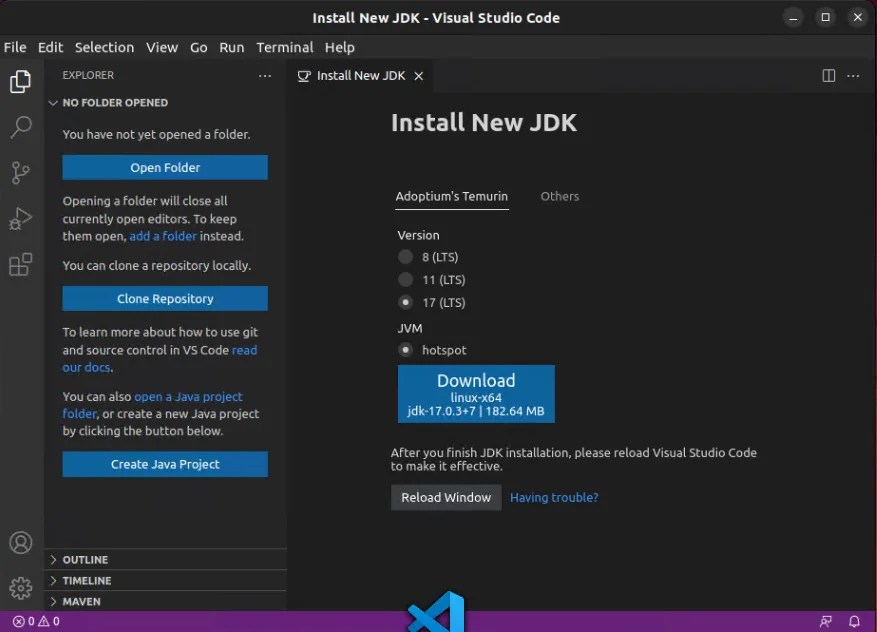Open the Extensions view icon
Screen dimensions: 877x632
[21, 265]
